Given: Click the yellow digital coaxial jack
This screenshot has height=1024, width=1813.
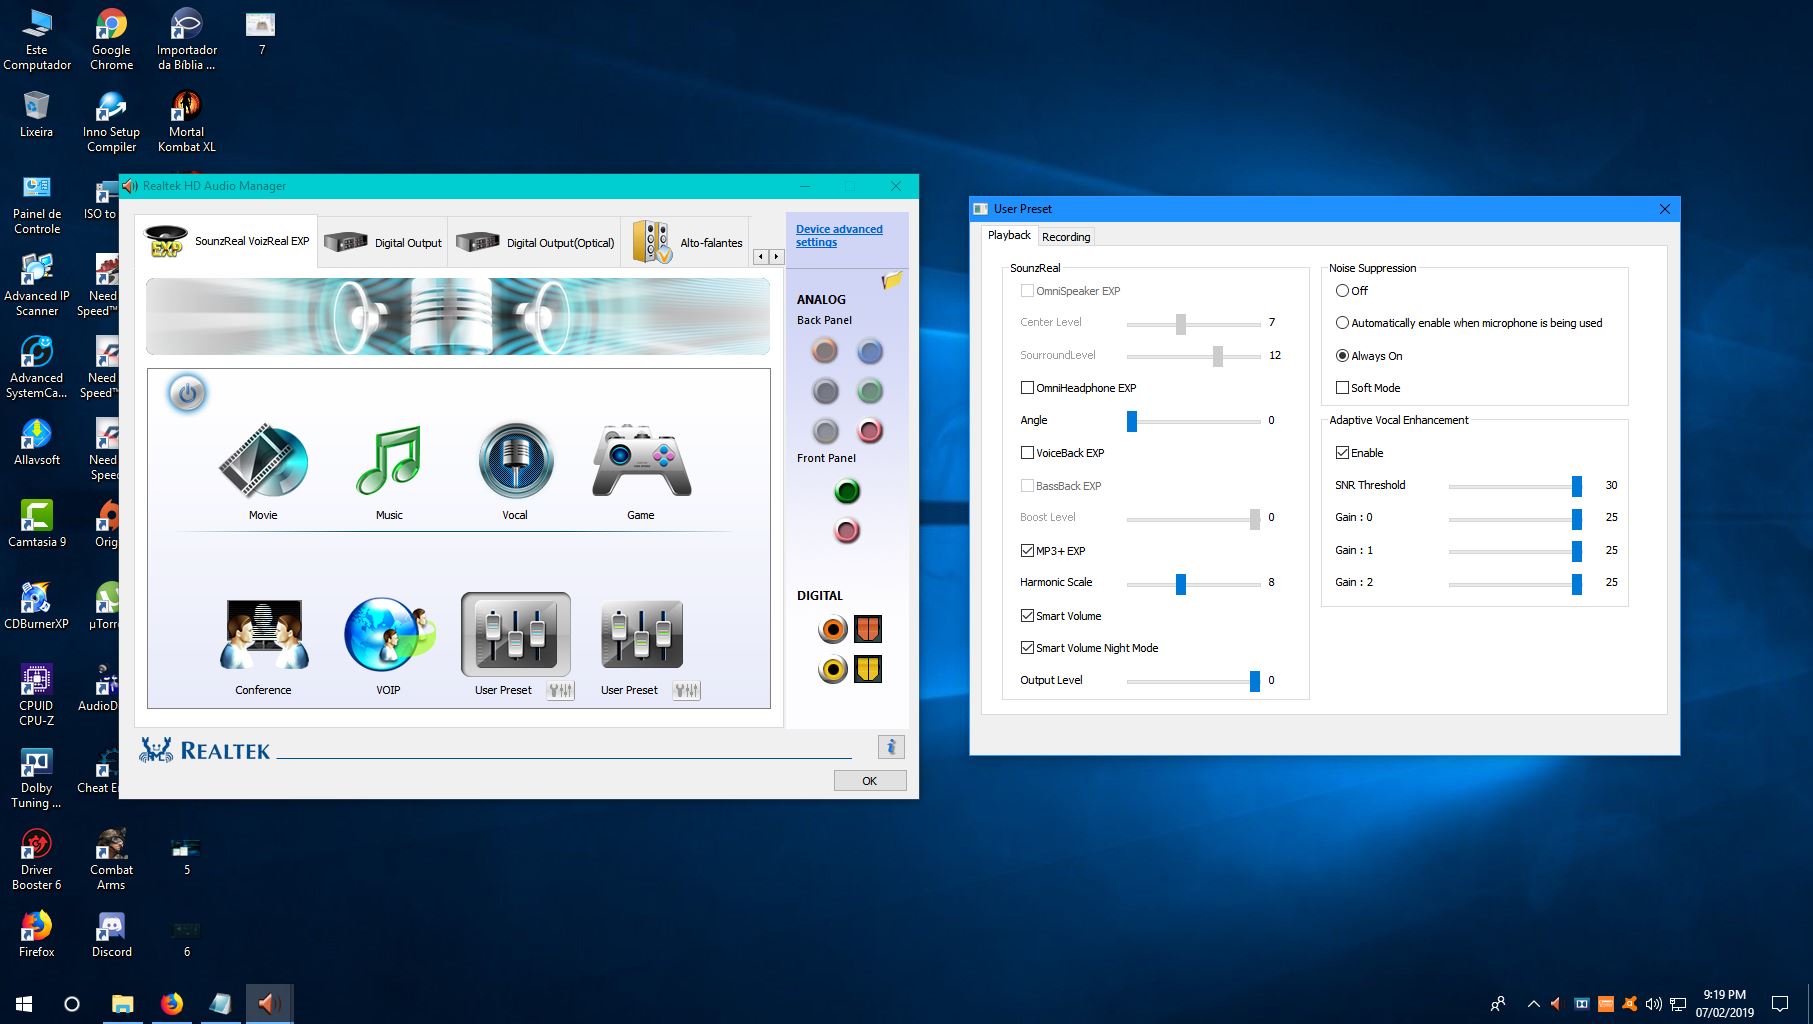Looking at the screenshot, I should pos(833,669).
